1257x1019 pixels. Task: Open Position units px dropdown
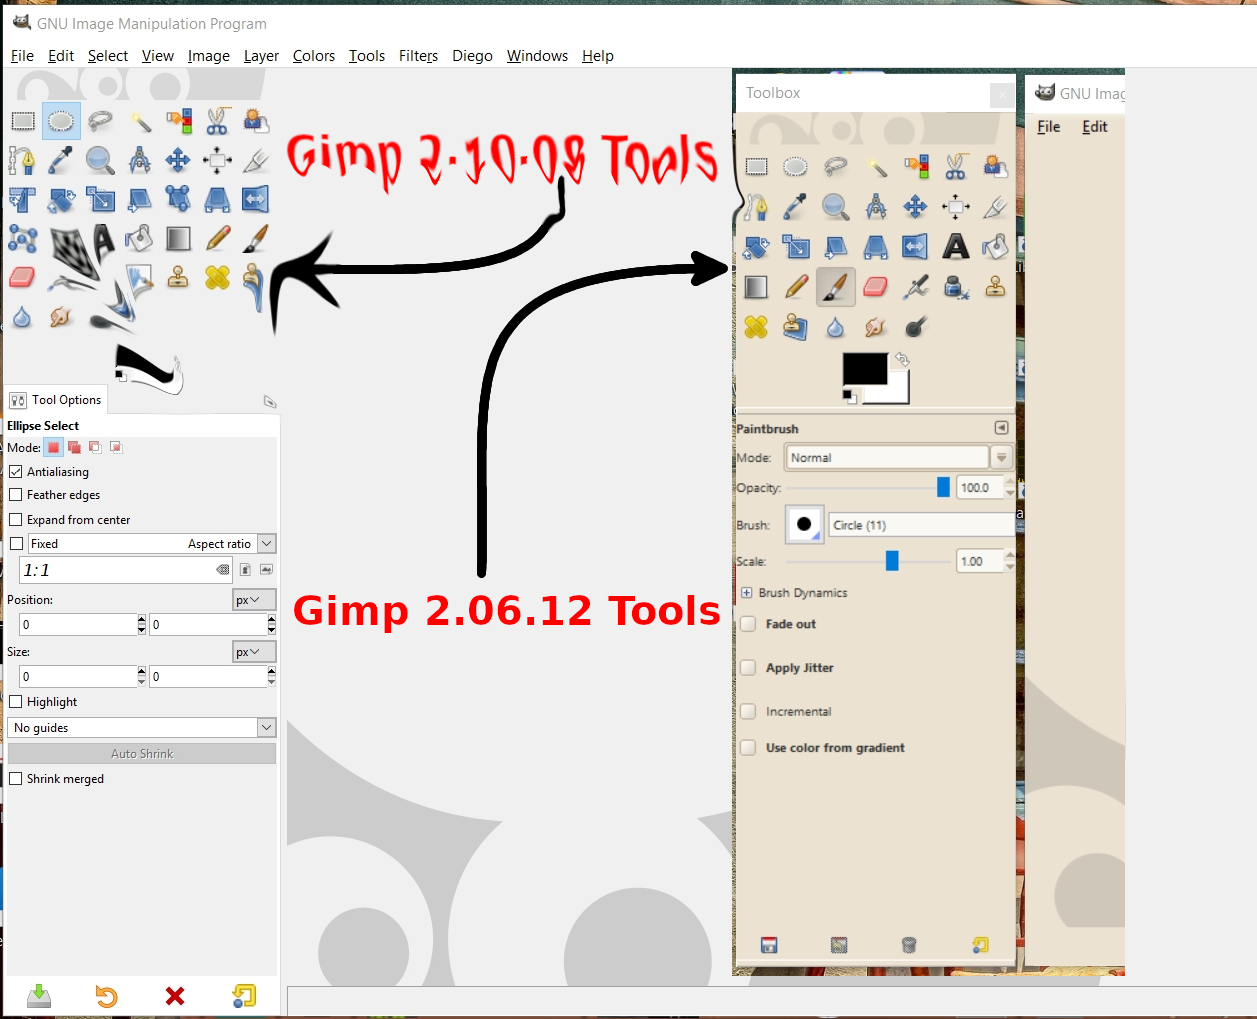(x=254, y=599)
